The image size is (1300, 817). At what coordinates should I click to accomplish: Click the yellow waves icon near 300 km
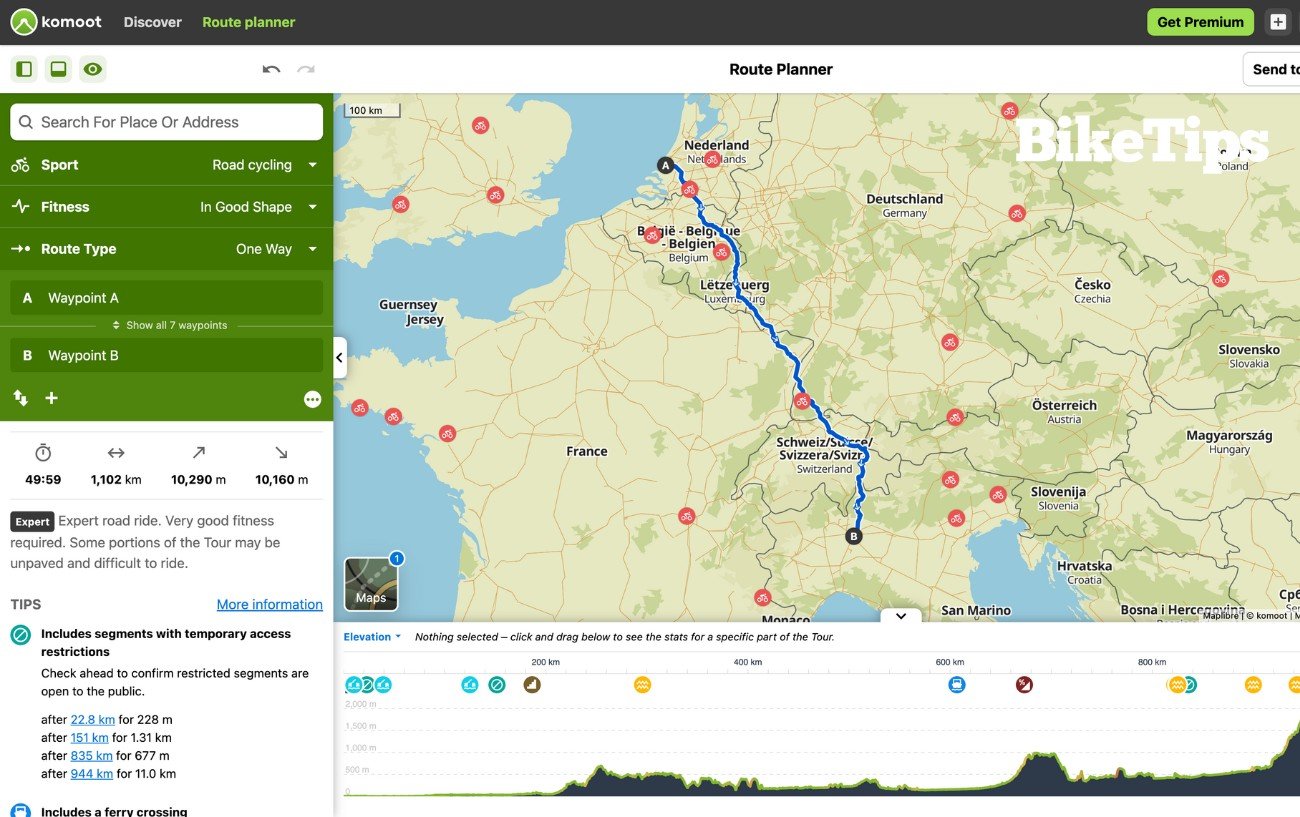click(x=643, y=685)
